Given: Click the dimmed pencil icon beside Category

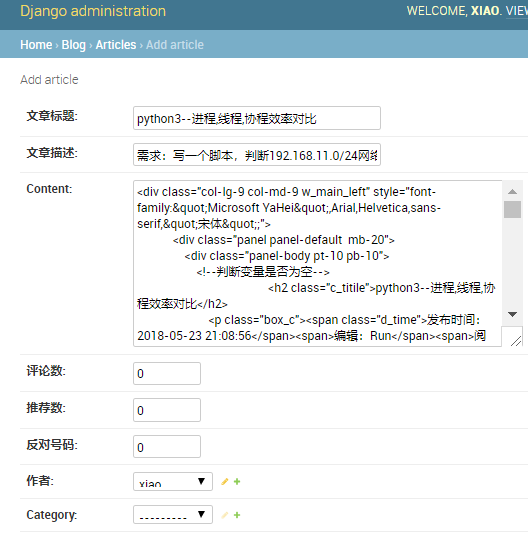Looking at the screenshot, I should coord(225,515).
